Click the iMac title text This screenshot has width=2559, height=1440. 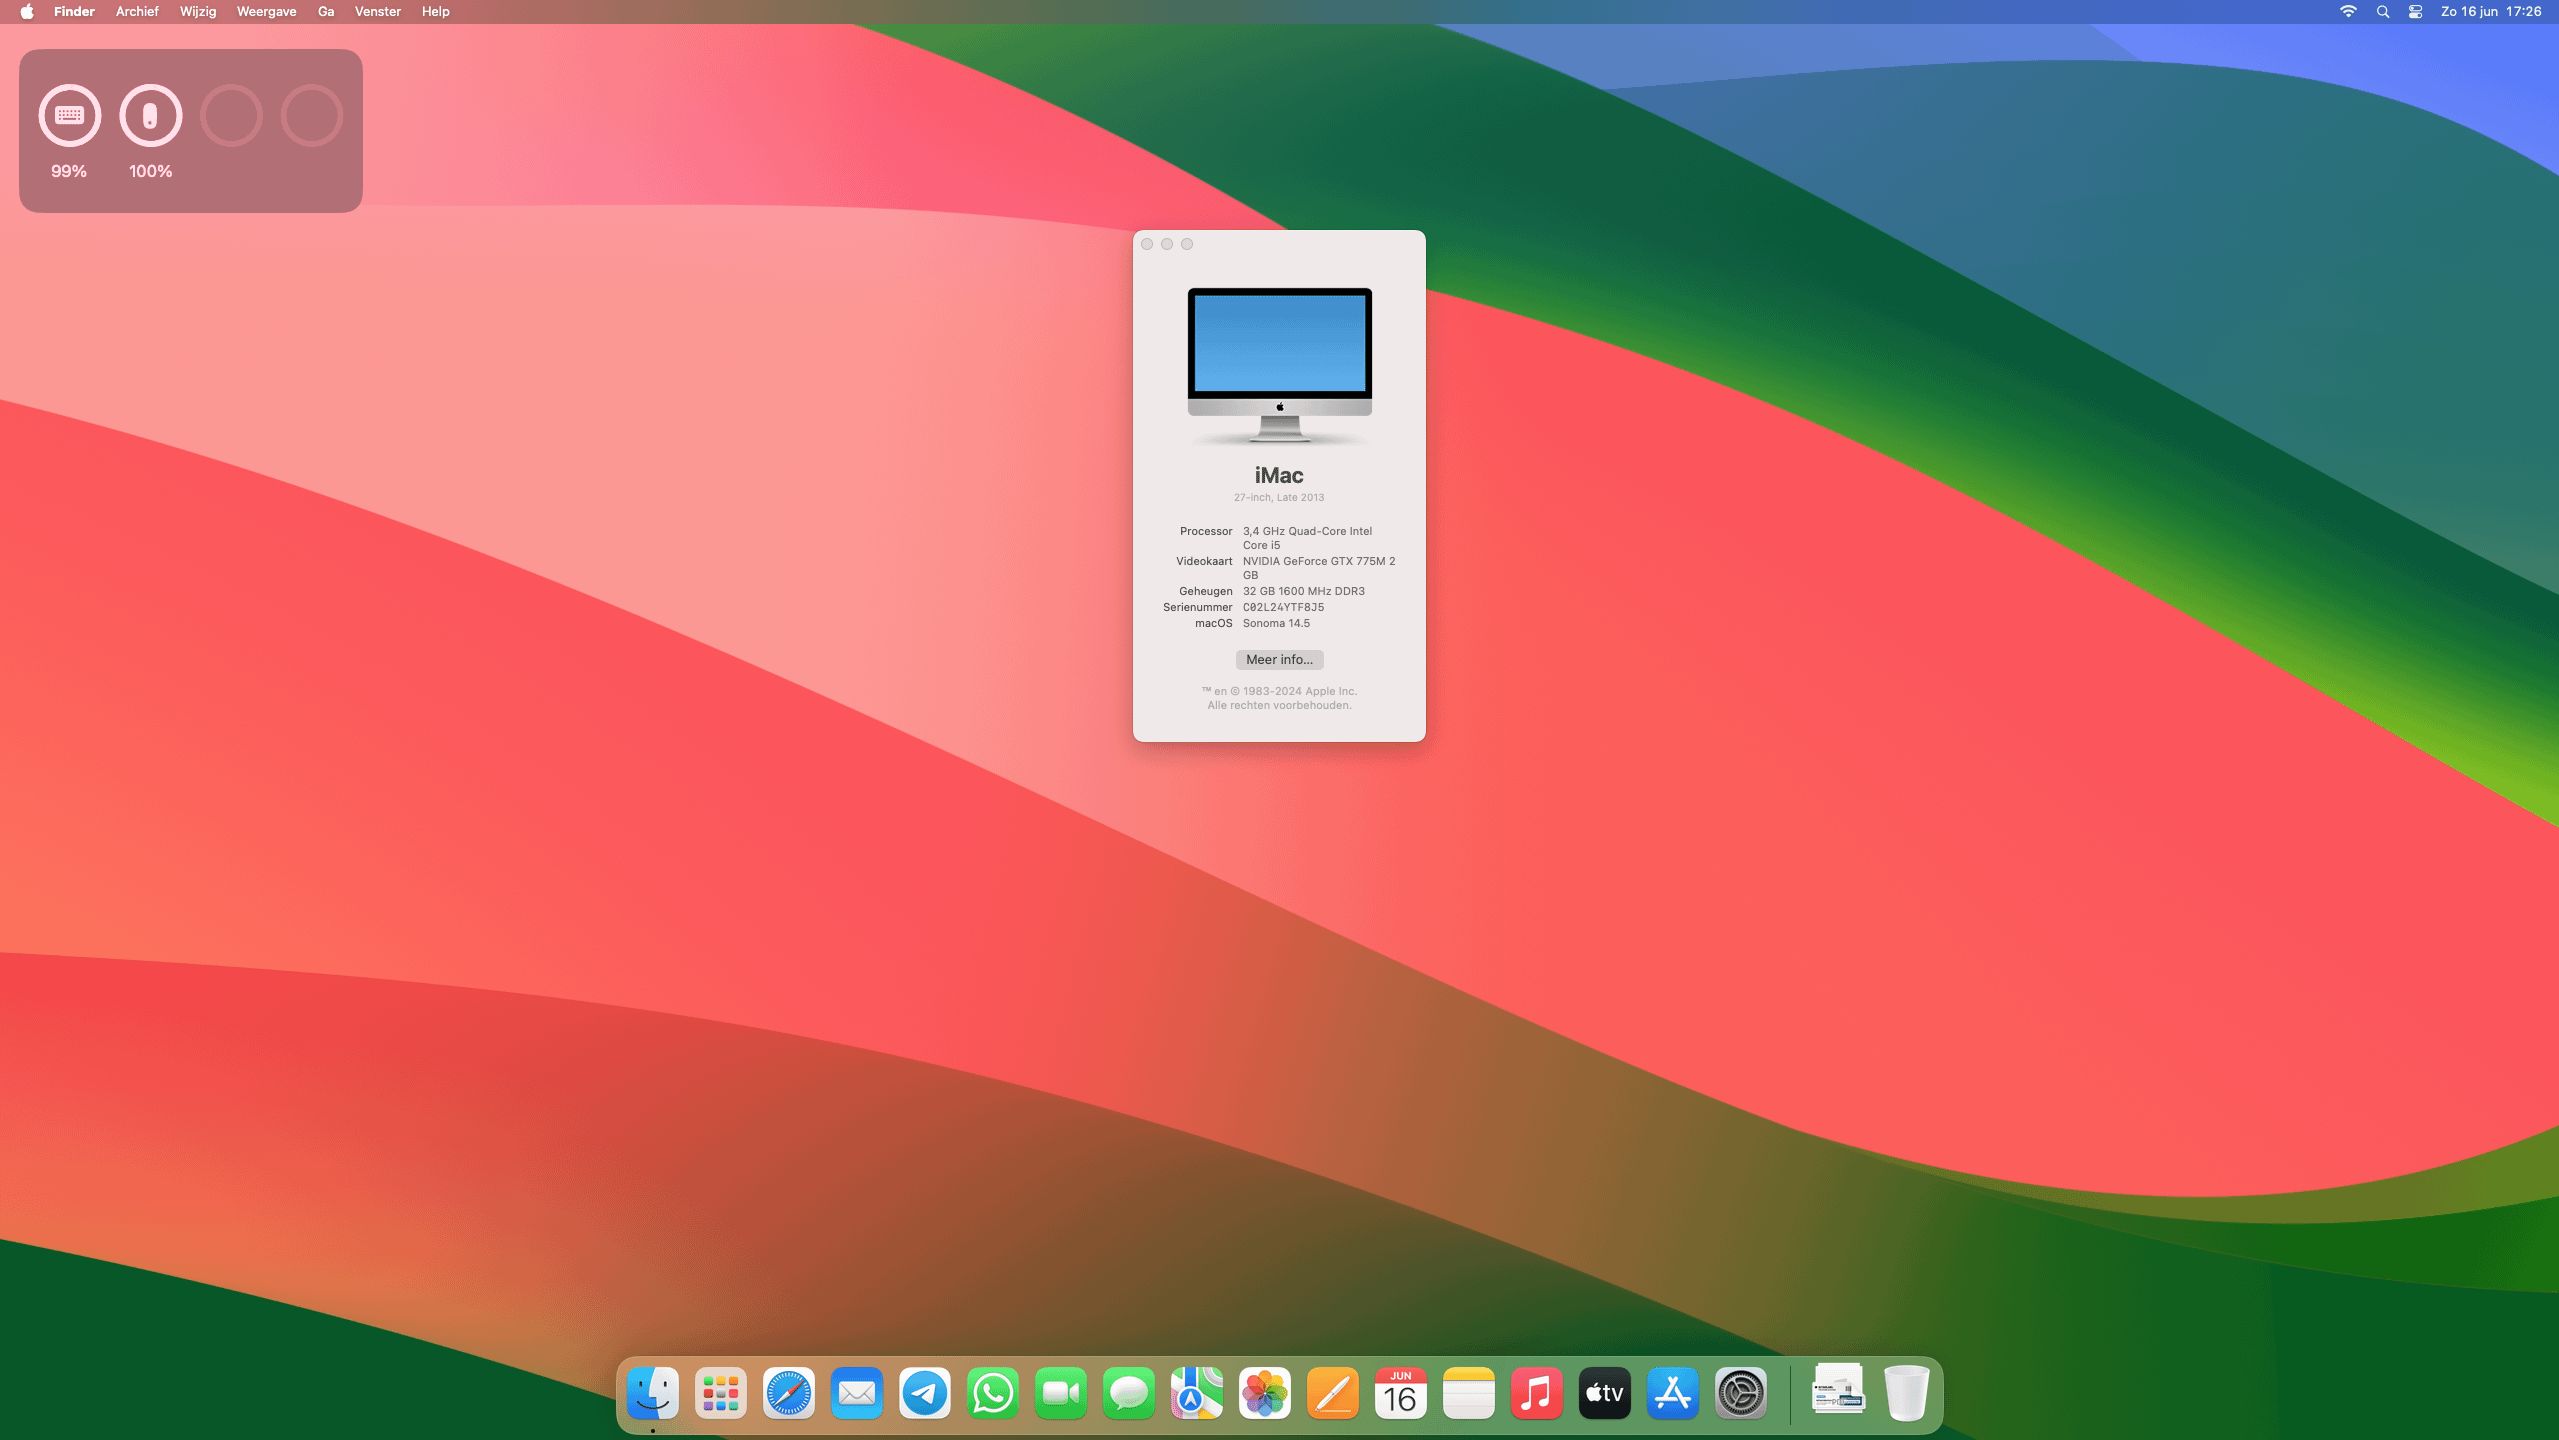[x=1279, y=476]
